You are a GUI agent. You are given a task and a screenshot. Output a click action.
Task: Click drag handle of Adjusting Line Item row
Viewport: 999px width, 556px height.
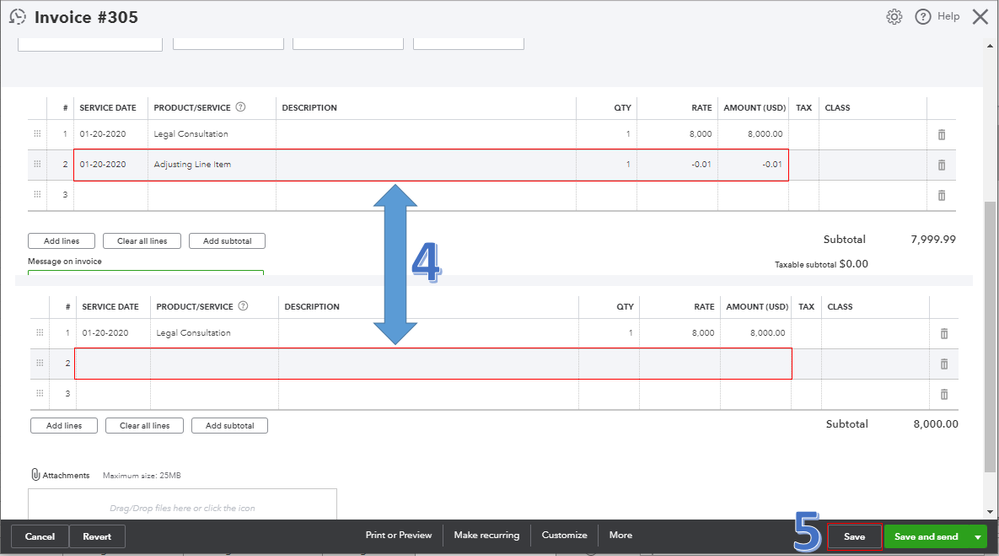37,164
